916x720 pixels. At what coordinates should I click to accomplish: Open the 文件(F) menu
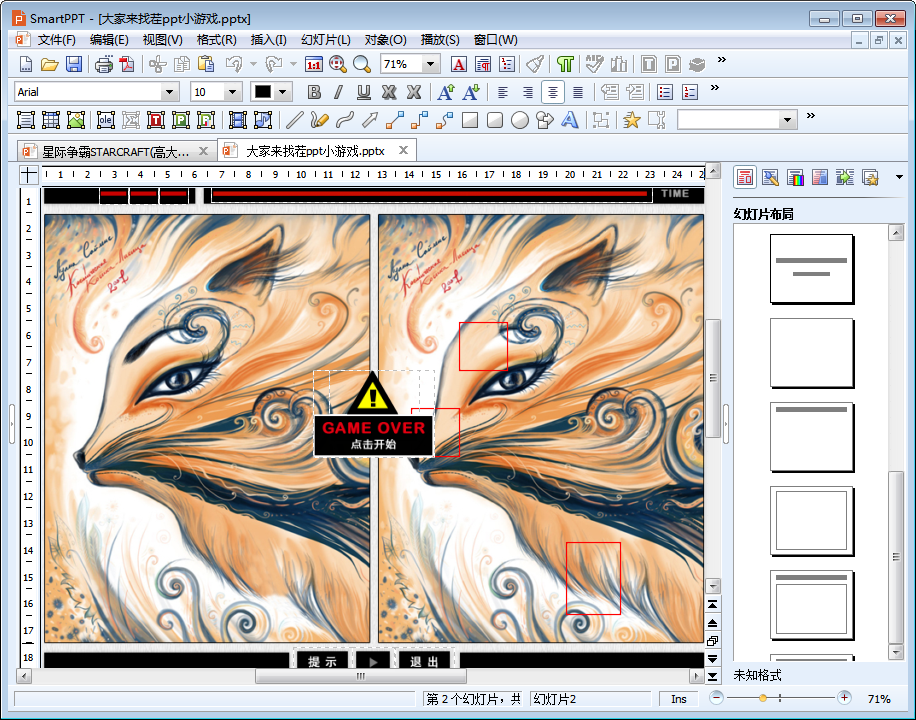pyautogui.click(x=57, y=40)
